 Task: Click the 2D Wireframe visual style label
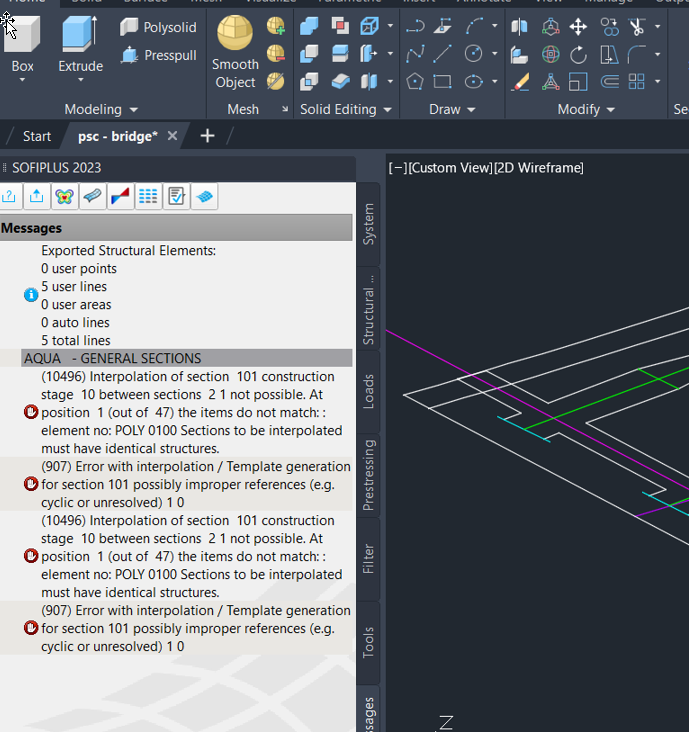click(x=539, y=168)
